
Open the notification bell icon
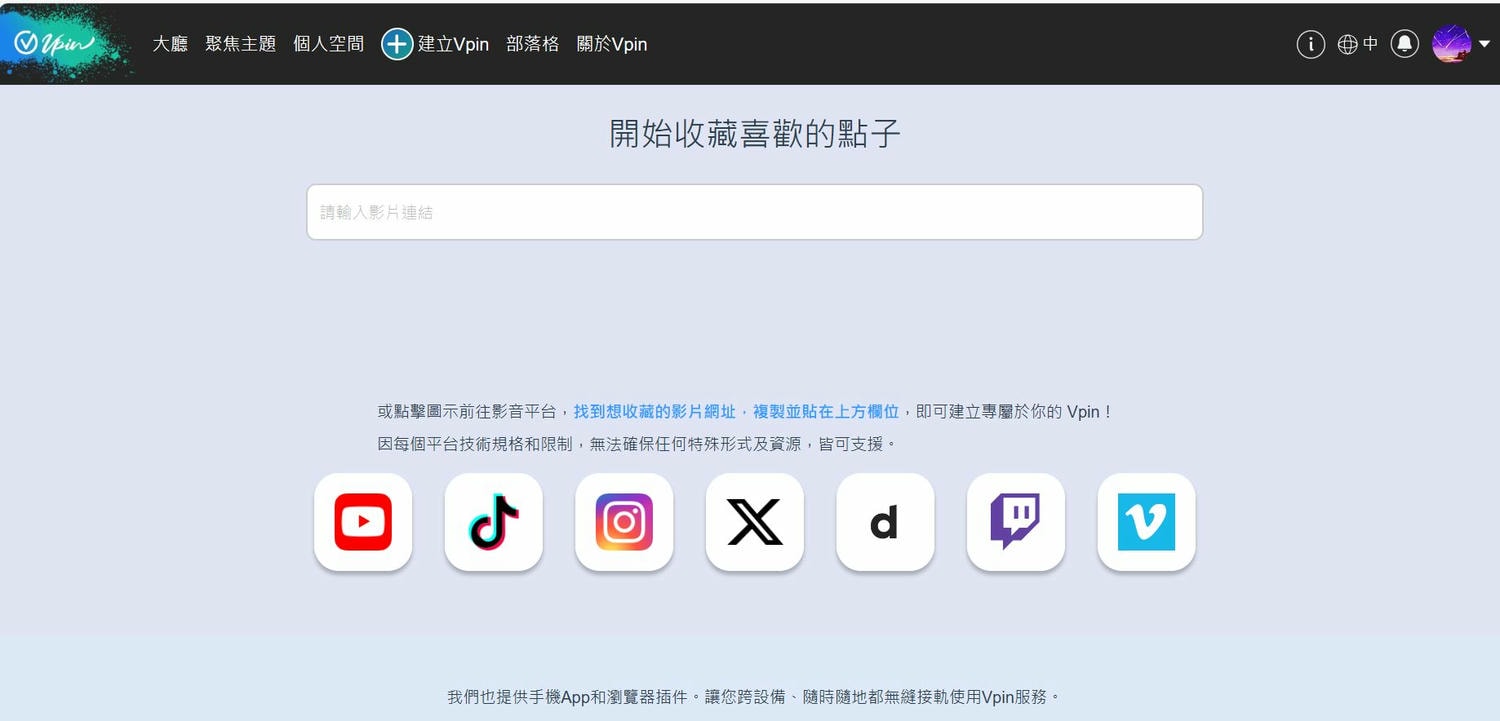coord(1405,44)
